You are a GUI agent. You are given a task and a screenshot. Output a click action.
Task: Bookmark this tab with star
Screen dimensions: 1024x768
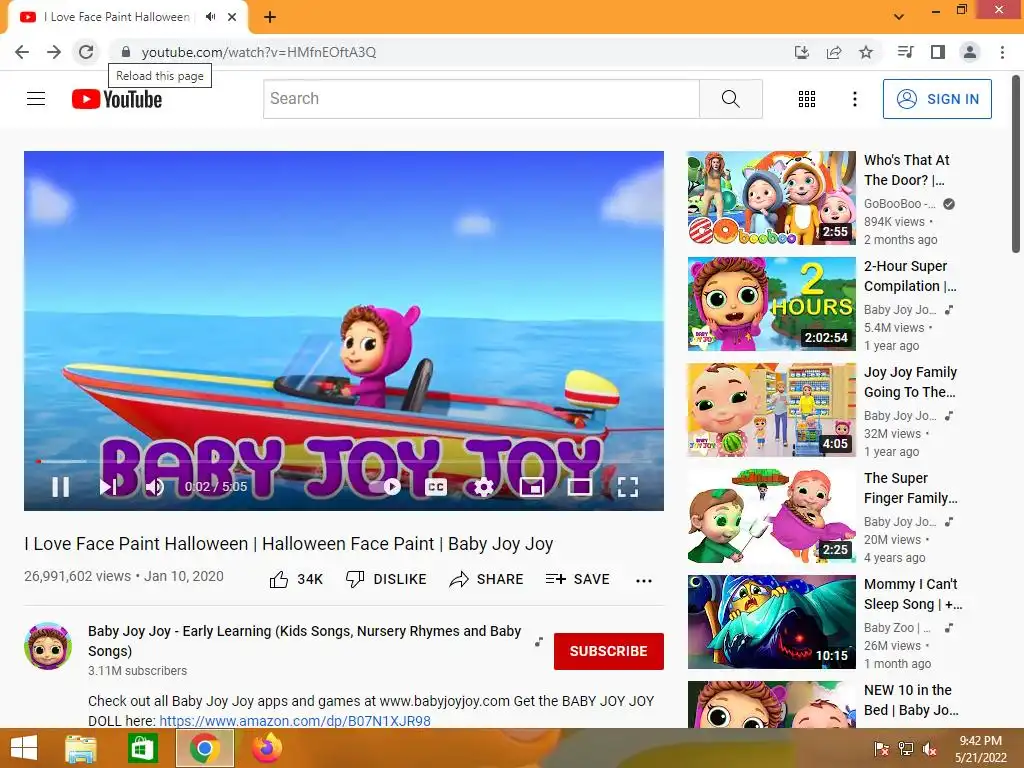tap(866, 52)
